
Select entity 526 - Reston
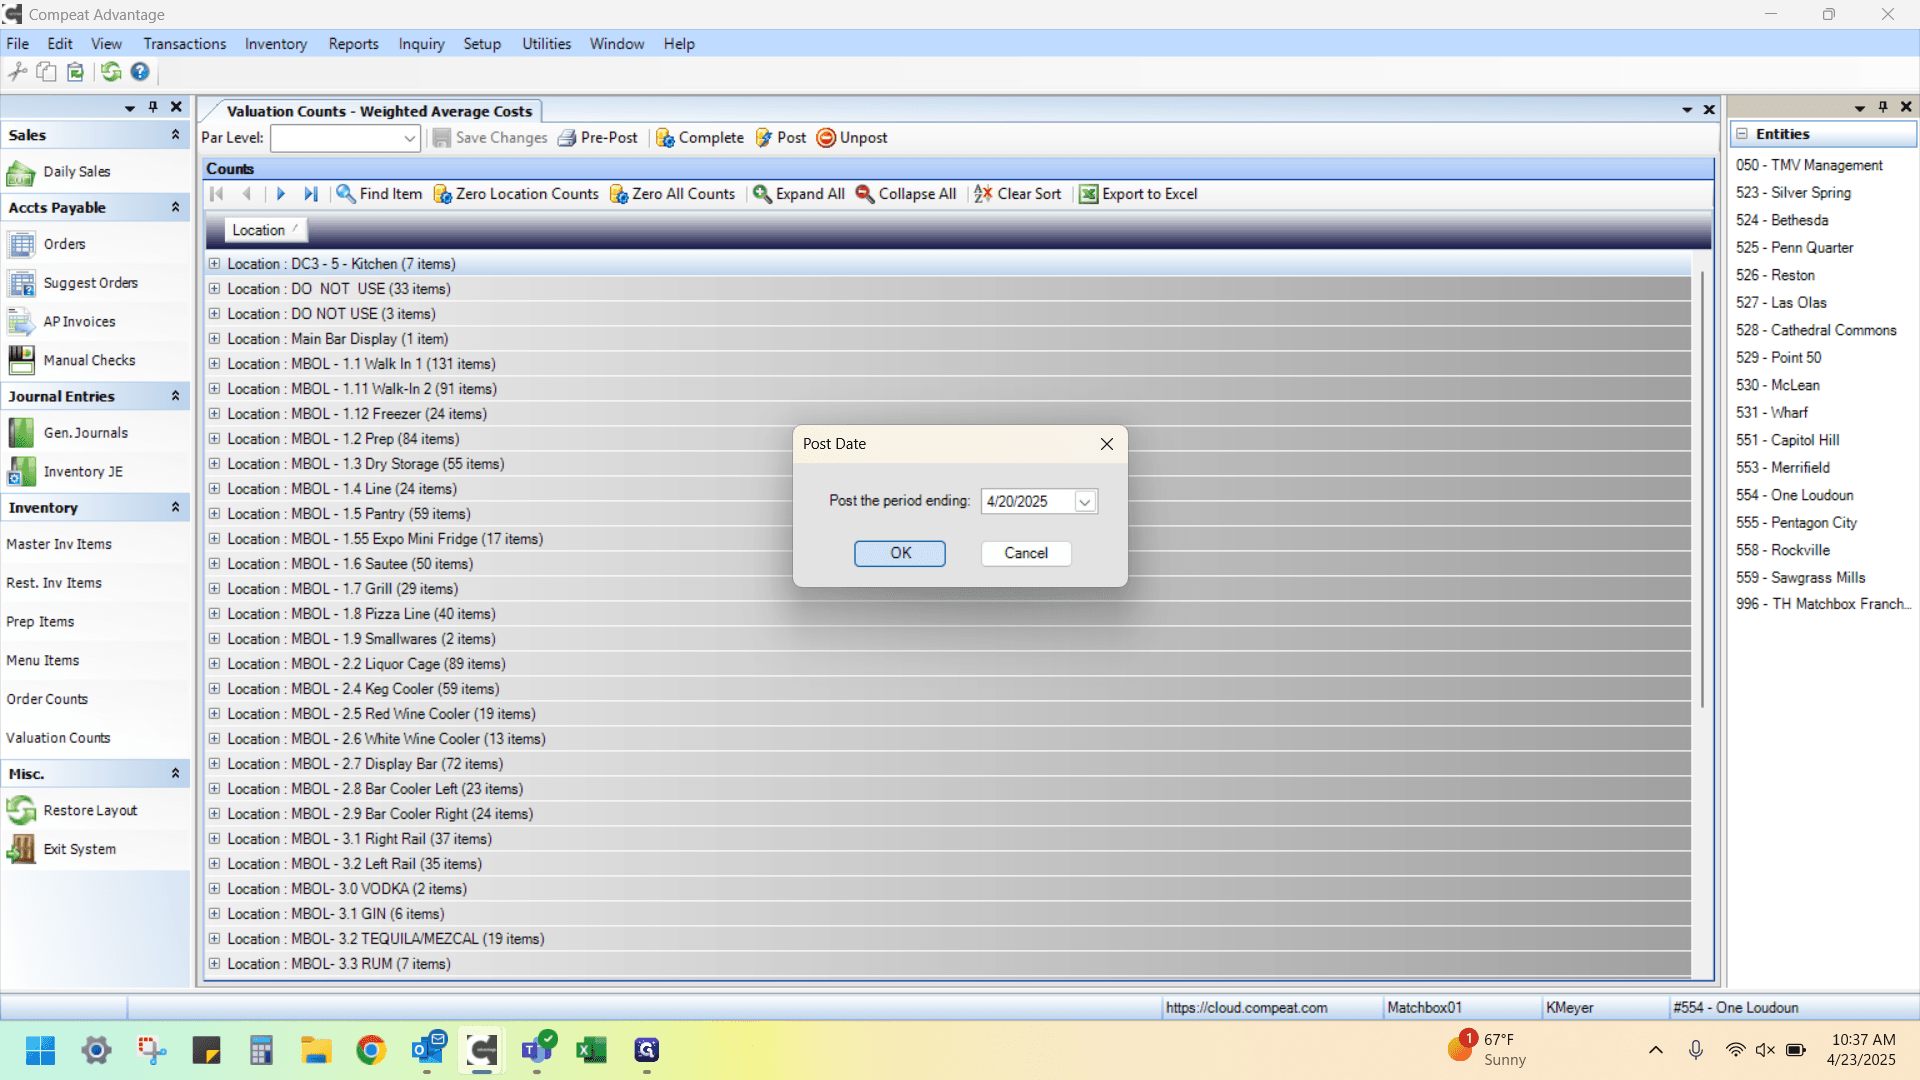coord(1775,275)
